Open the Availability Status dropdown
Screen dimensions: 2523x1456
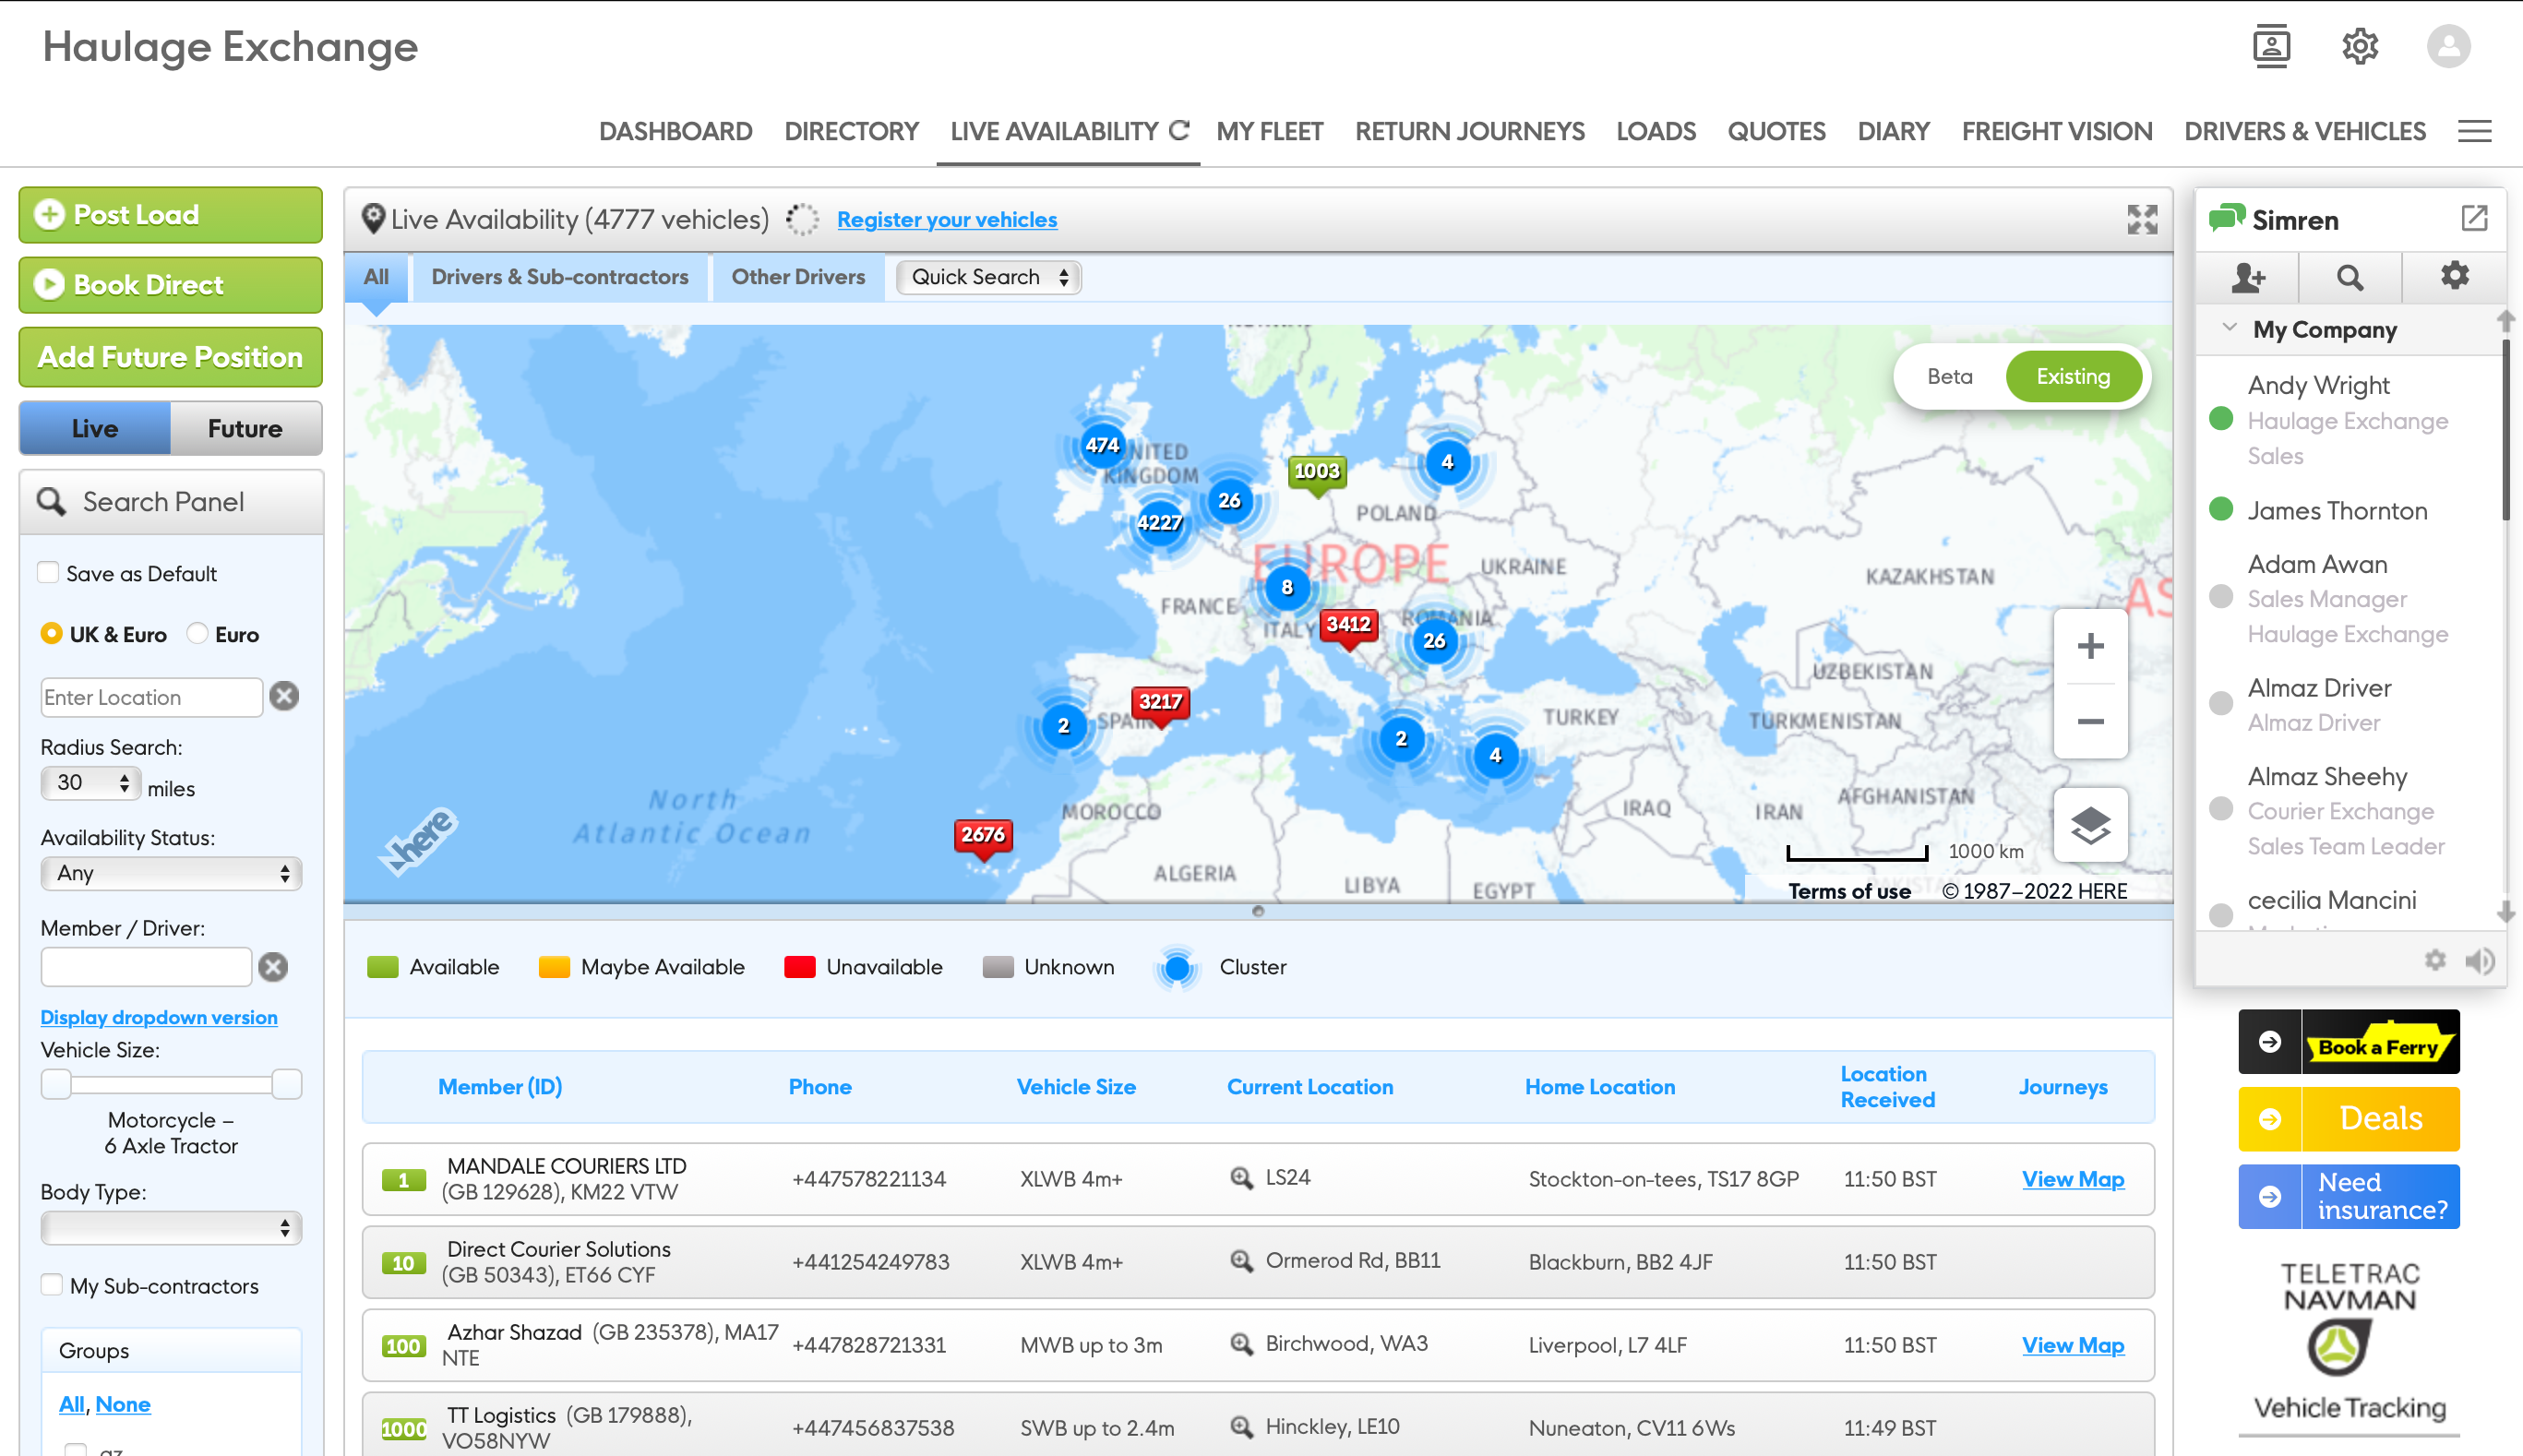[x=171, y=873]
